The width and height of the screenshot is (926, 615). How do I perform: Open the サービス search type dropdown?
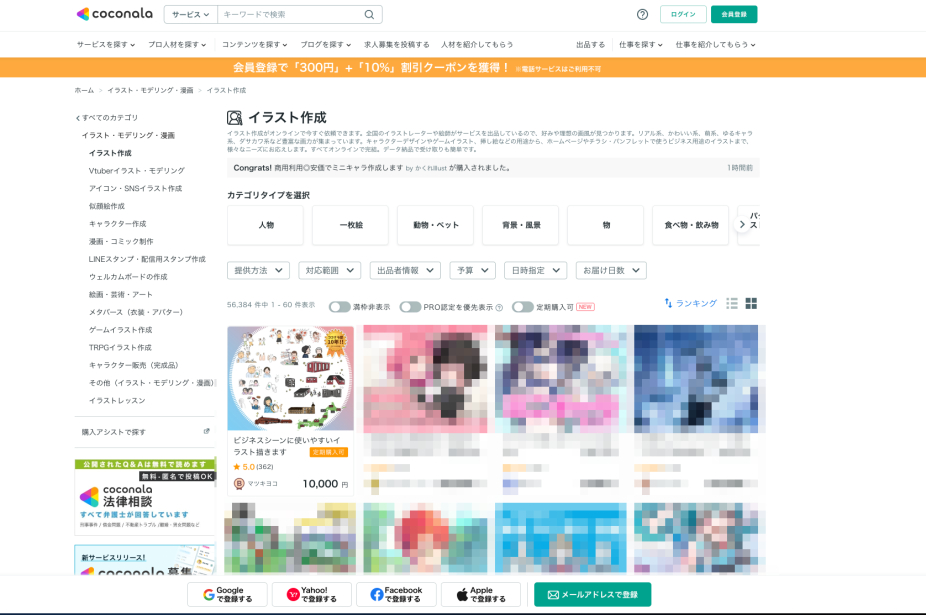coord(190,14)
